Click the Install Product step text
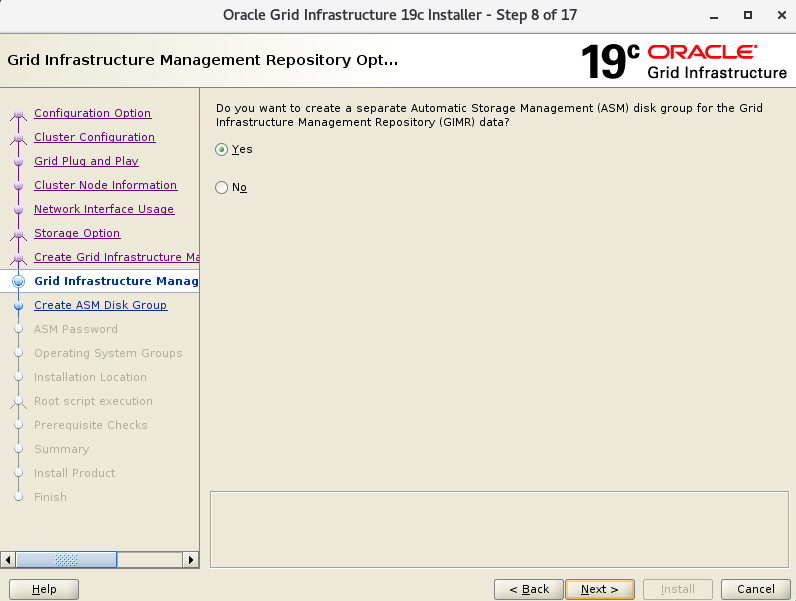This screenshot has height=601, width=796. tap(75, 473)
